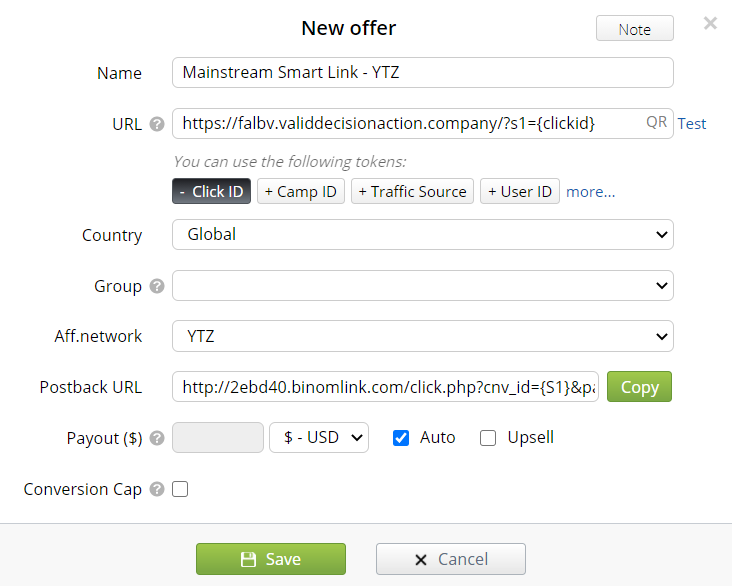Add the User ID token

(x=519, y=191)
